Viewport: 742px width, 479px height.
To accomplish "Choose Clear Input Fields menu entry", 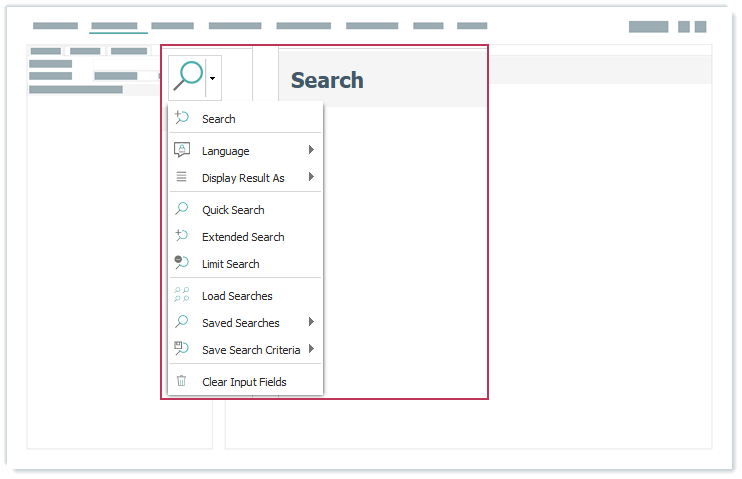I will click(244, 382).
